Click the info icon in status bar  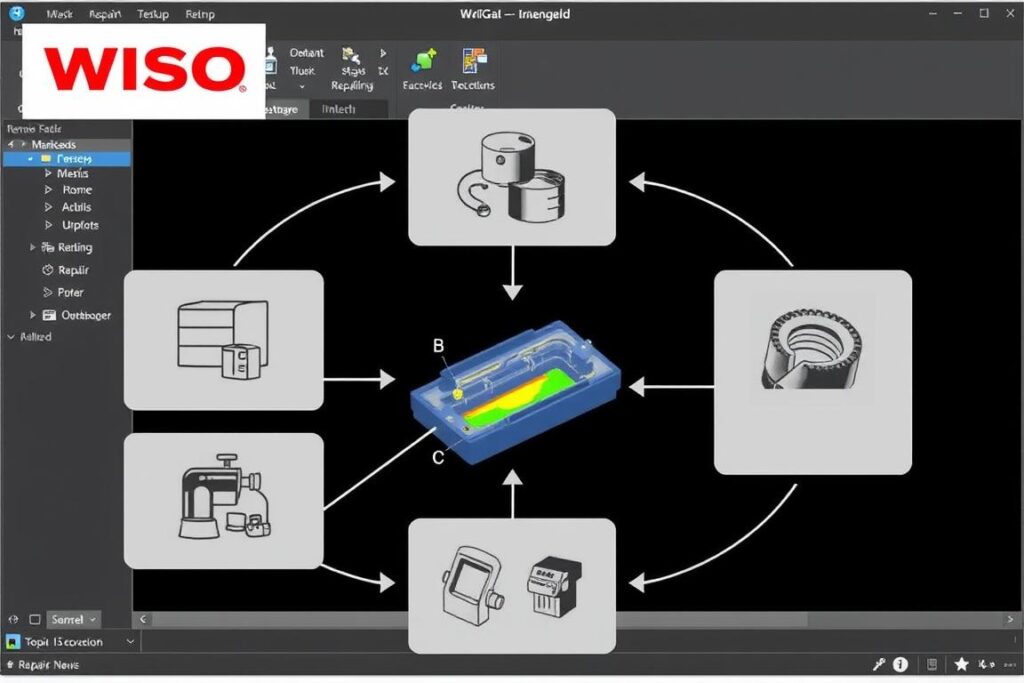click(900, 664)
